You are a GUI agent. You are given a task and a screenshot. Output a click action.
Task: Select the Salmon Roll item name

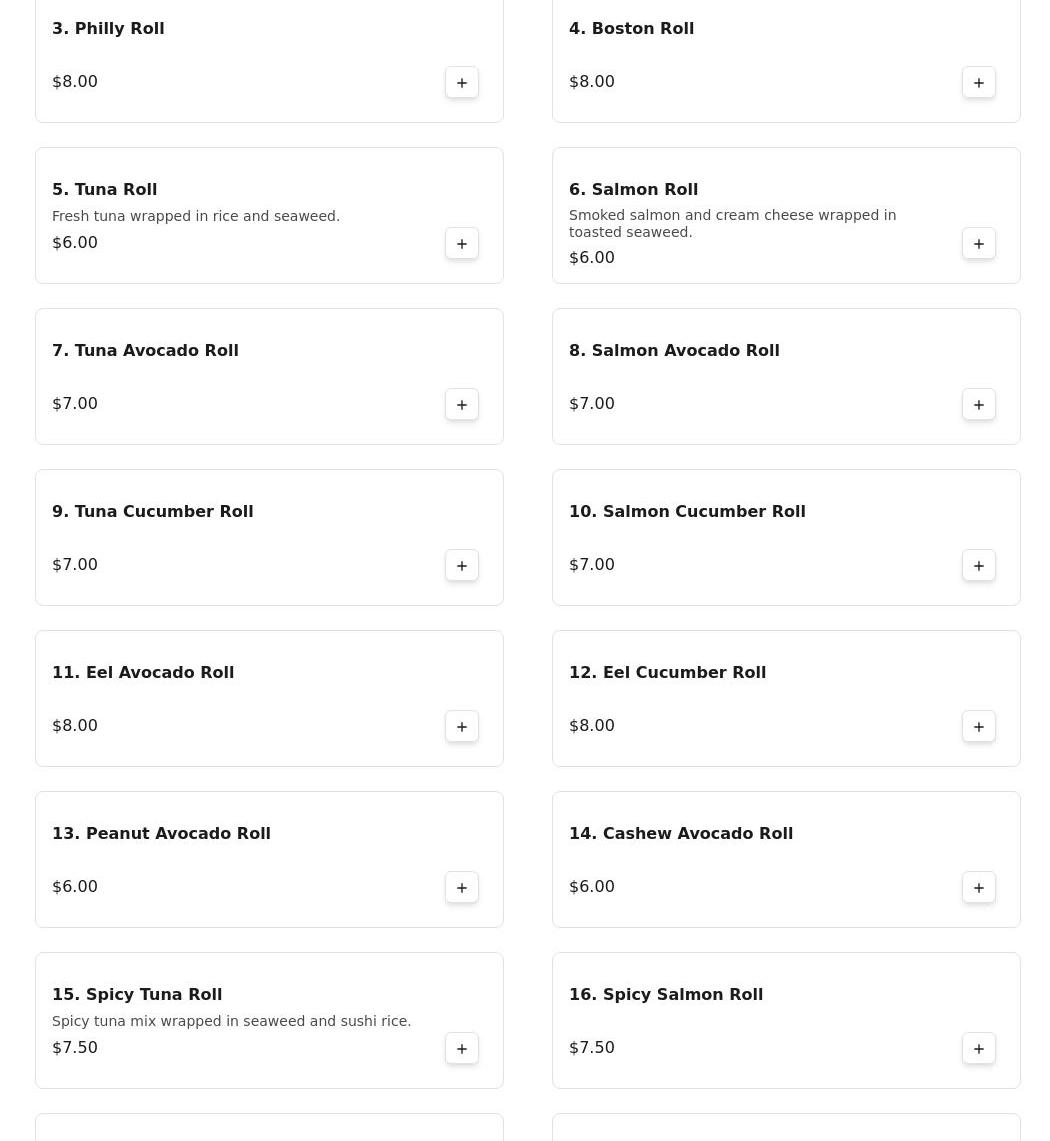(633, 190)
